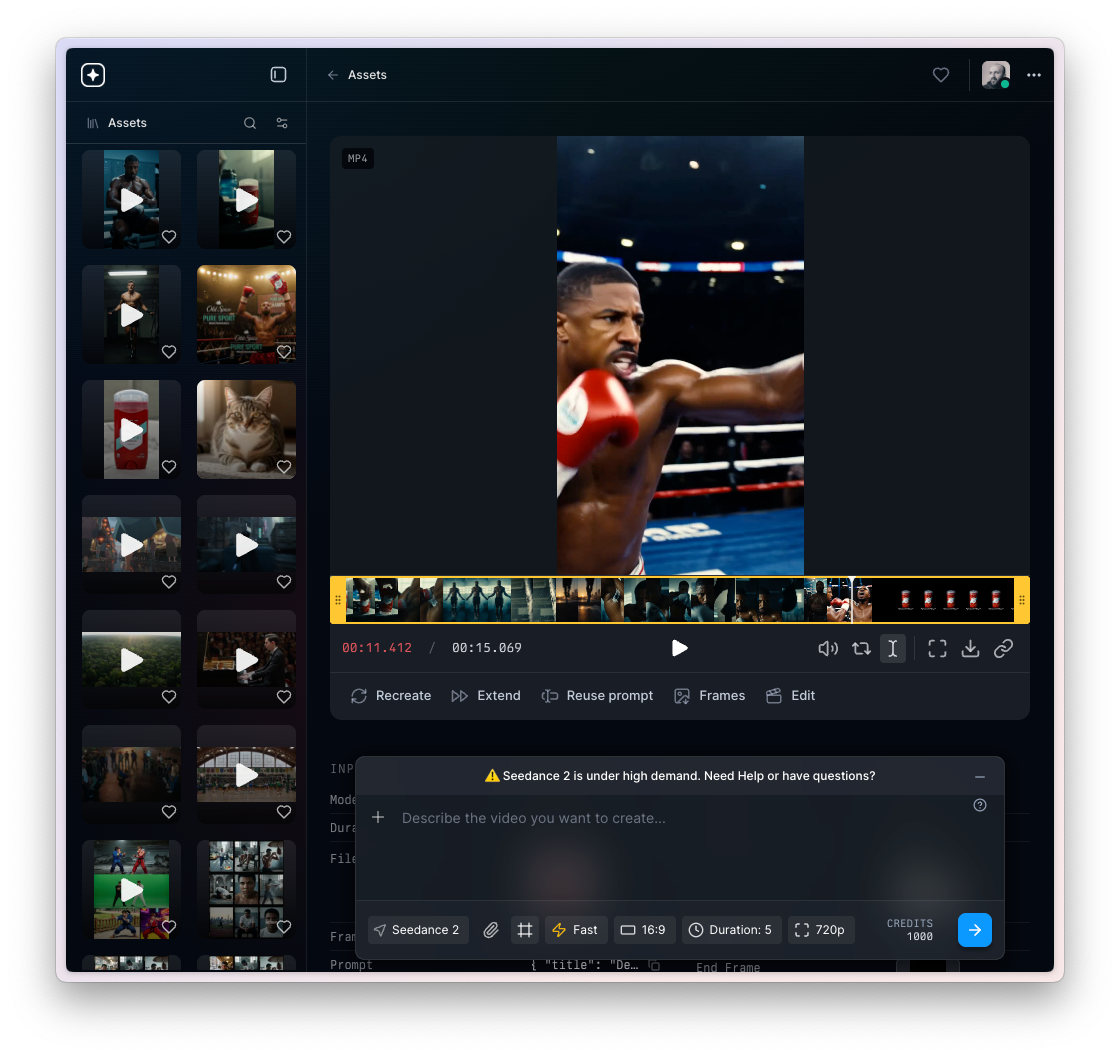Submit prompt with blue arrow button
The width and height of the screenshot is (1120, 1056).
click(974, 930)
